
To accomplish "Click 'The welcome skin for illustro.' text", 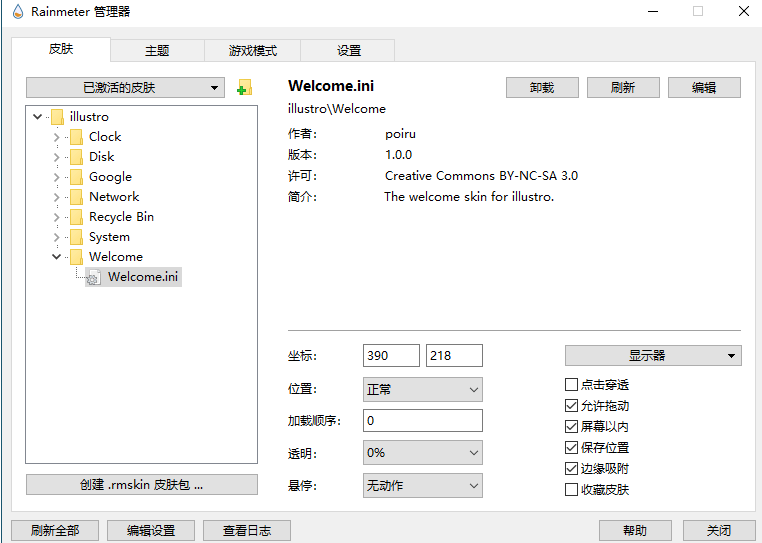I will (x=469, y=197).
